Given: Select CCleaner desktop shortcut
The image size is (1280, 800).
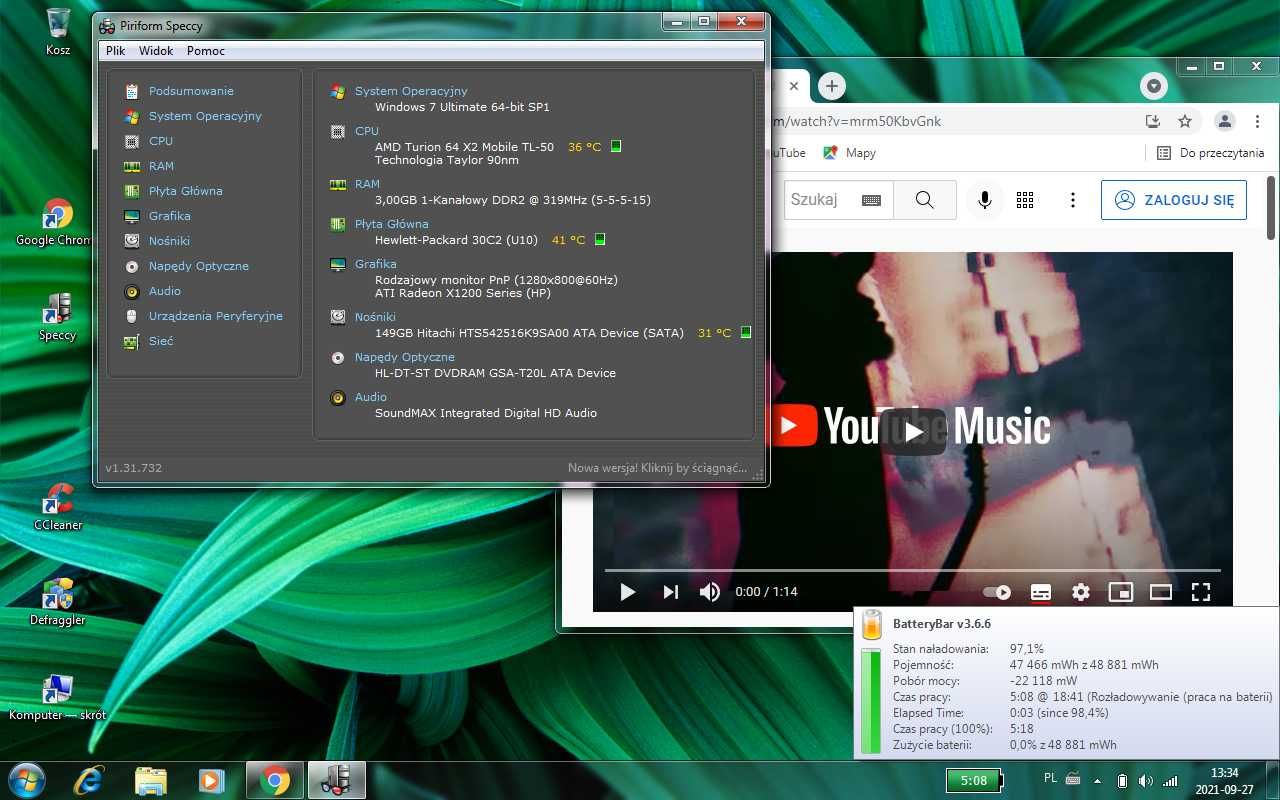Looking at the screenshot, I should [58, 507].
